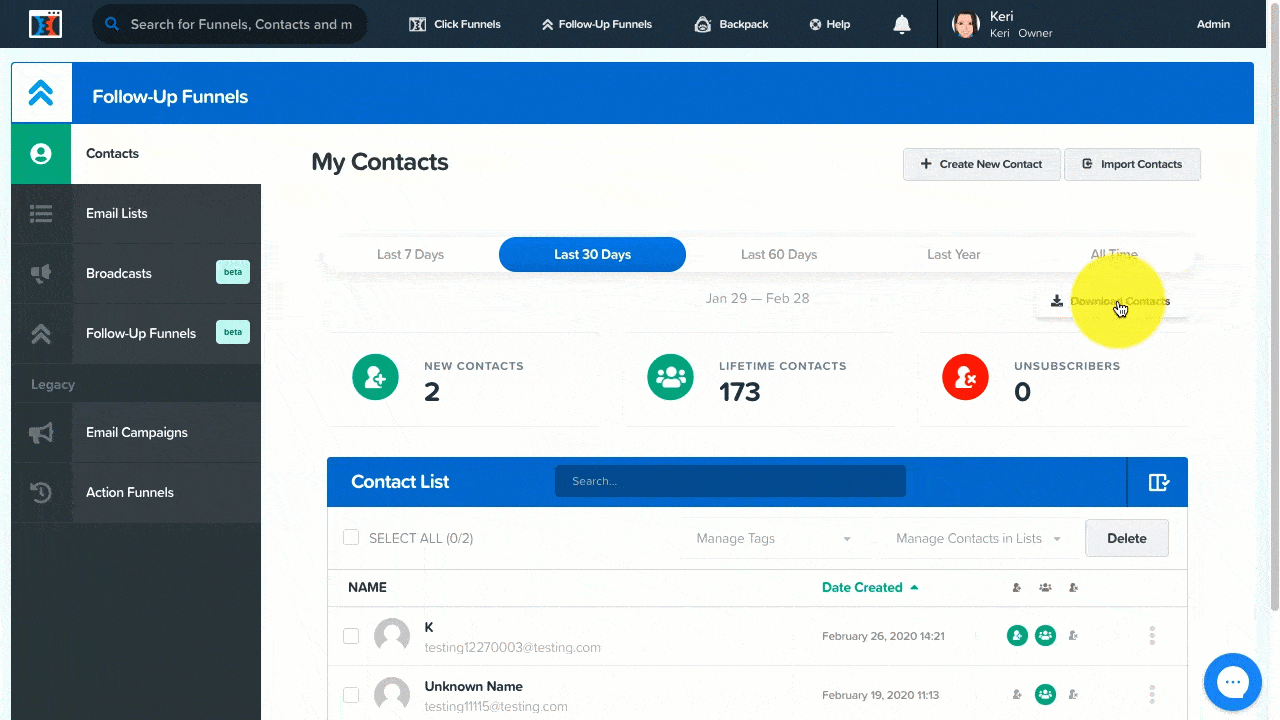Viewport: 1280px width, 720px height.
Task: Check the checkbox next to Unknown Name
Action: pyautogui.click(x=351, y=694)
